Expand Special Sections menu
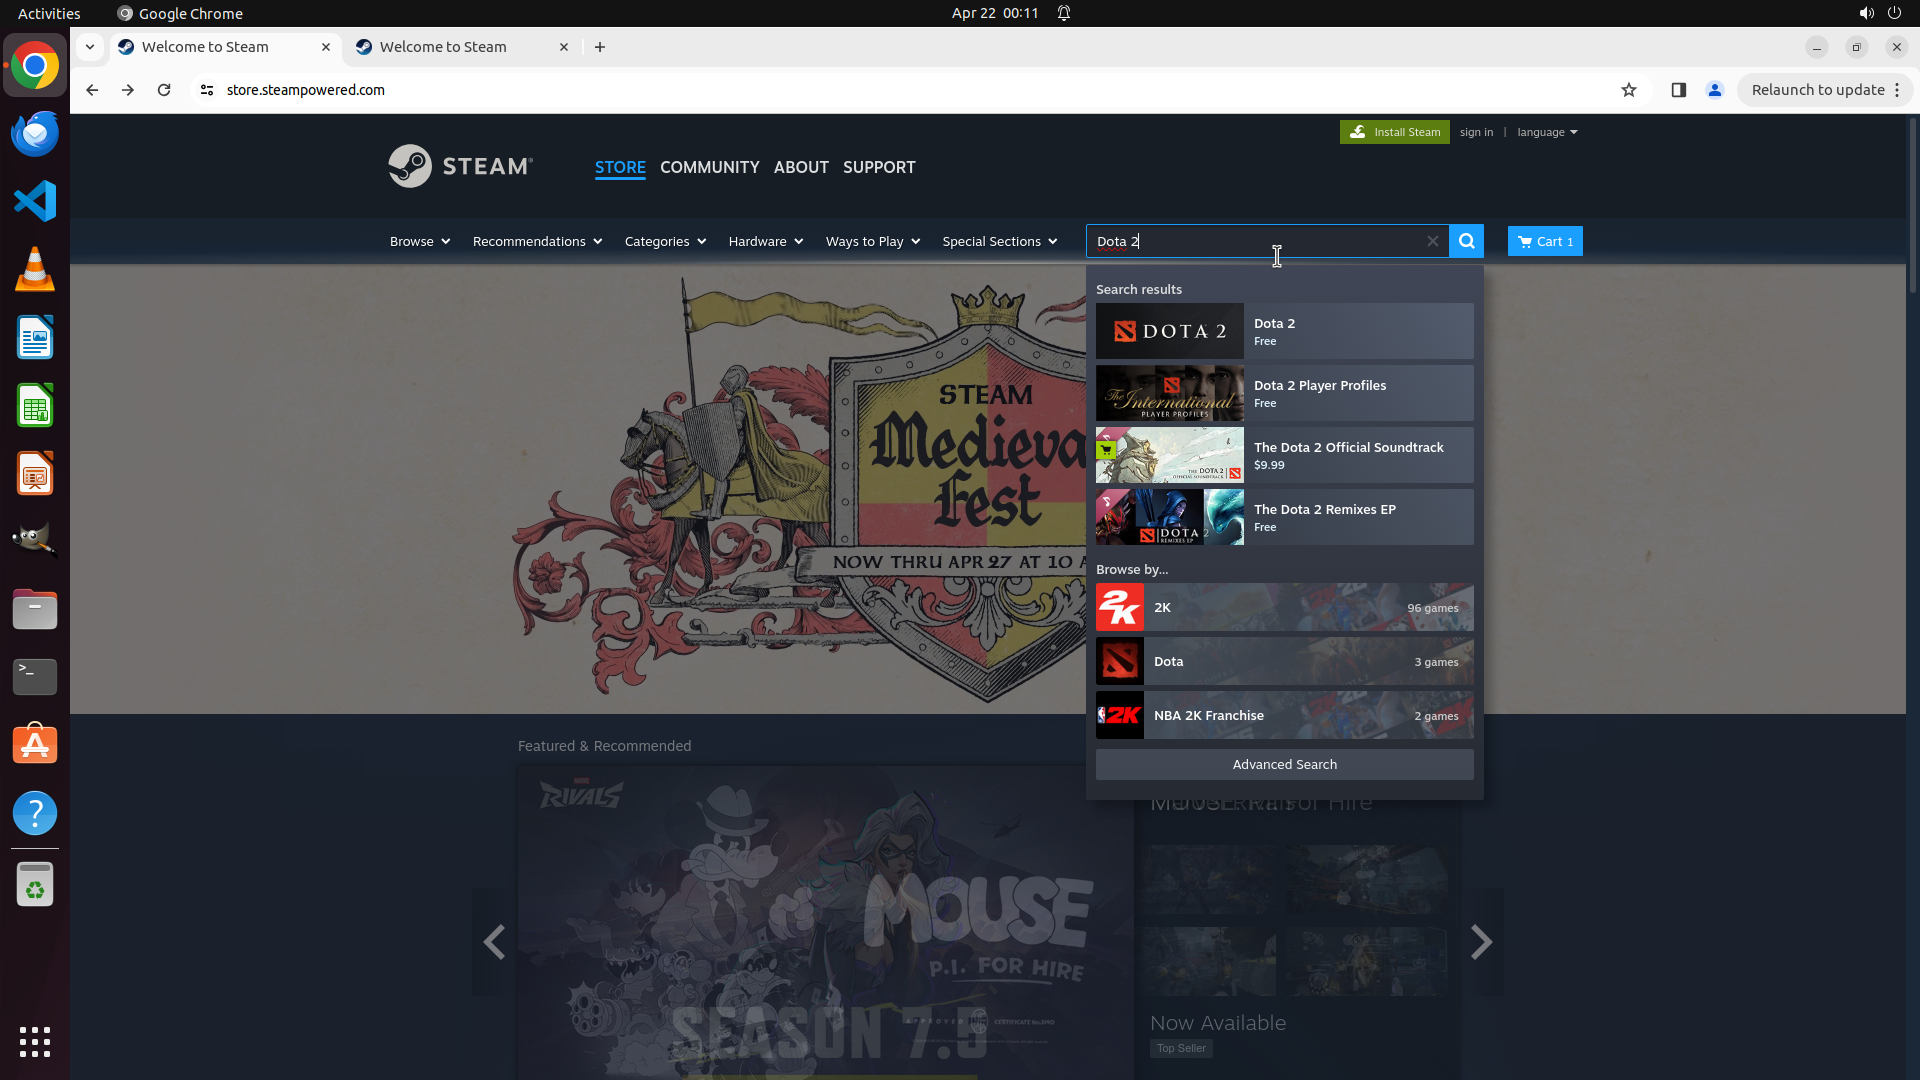This screenshot has width=1920, height=1080. [x=998, y=241]
